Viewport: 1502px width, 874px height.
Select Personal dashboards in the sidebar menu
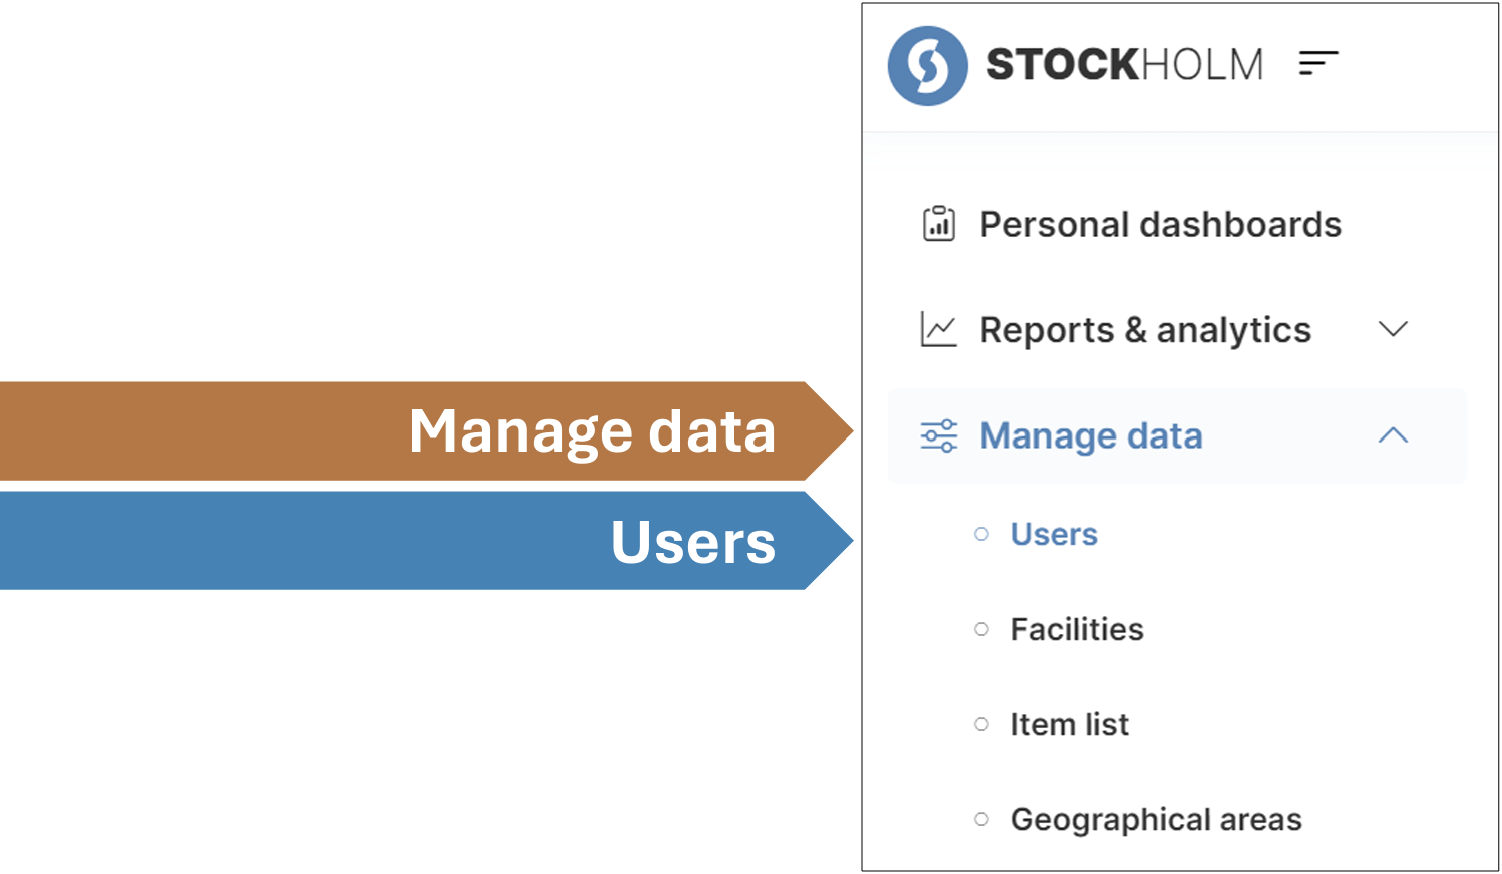1160,224
